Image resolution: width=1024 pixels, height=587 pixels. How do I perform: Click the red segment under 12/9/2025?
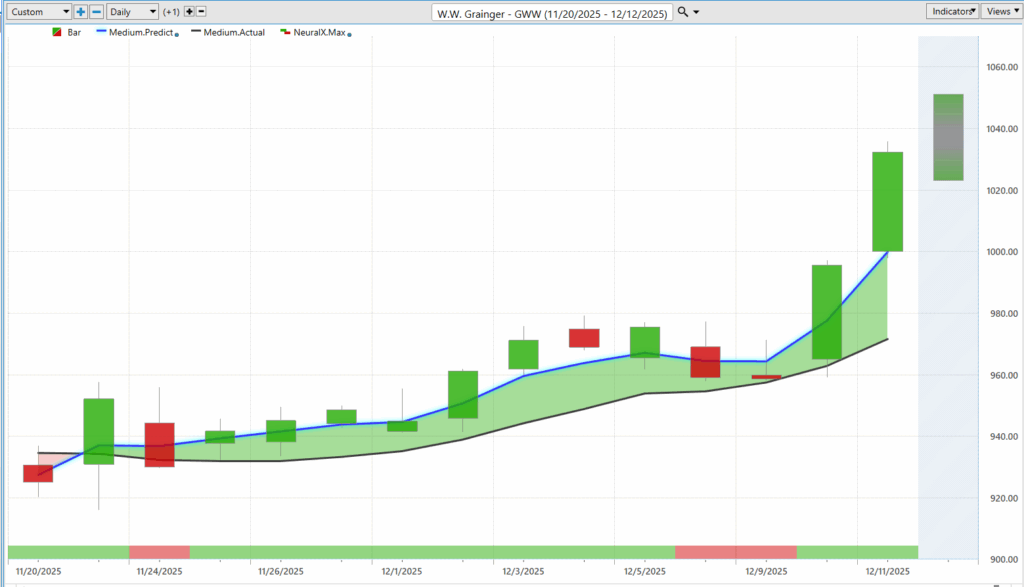[736, 552]
